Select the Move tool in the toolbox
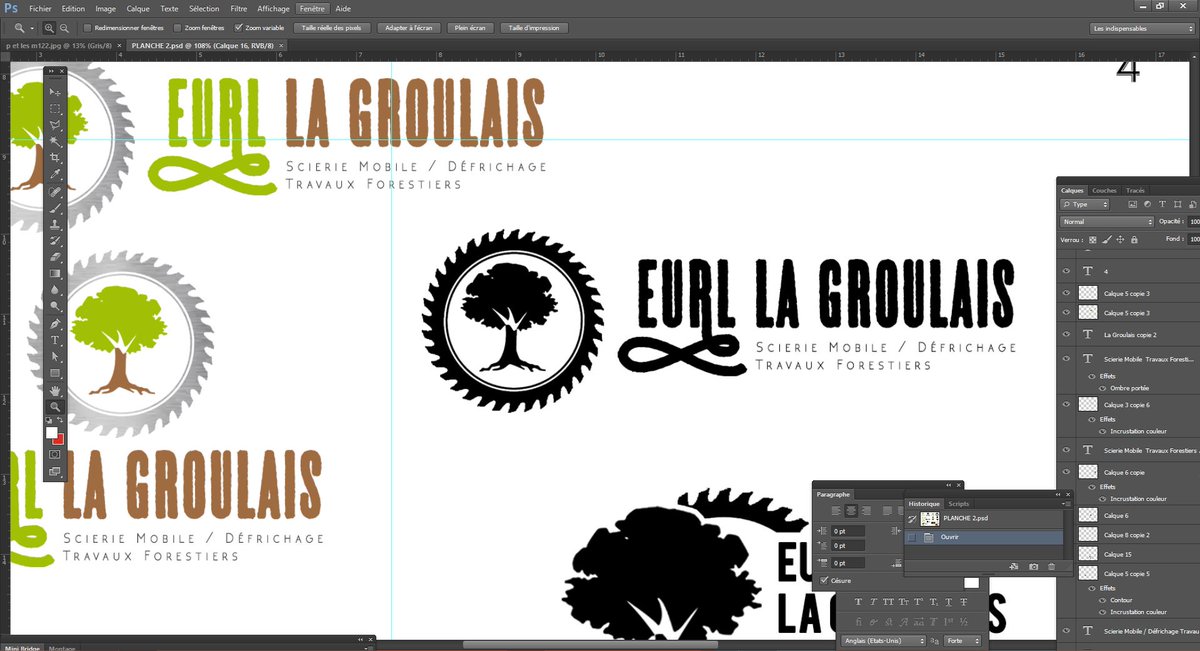1200x651 pixels. 55,91
